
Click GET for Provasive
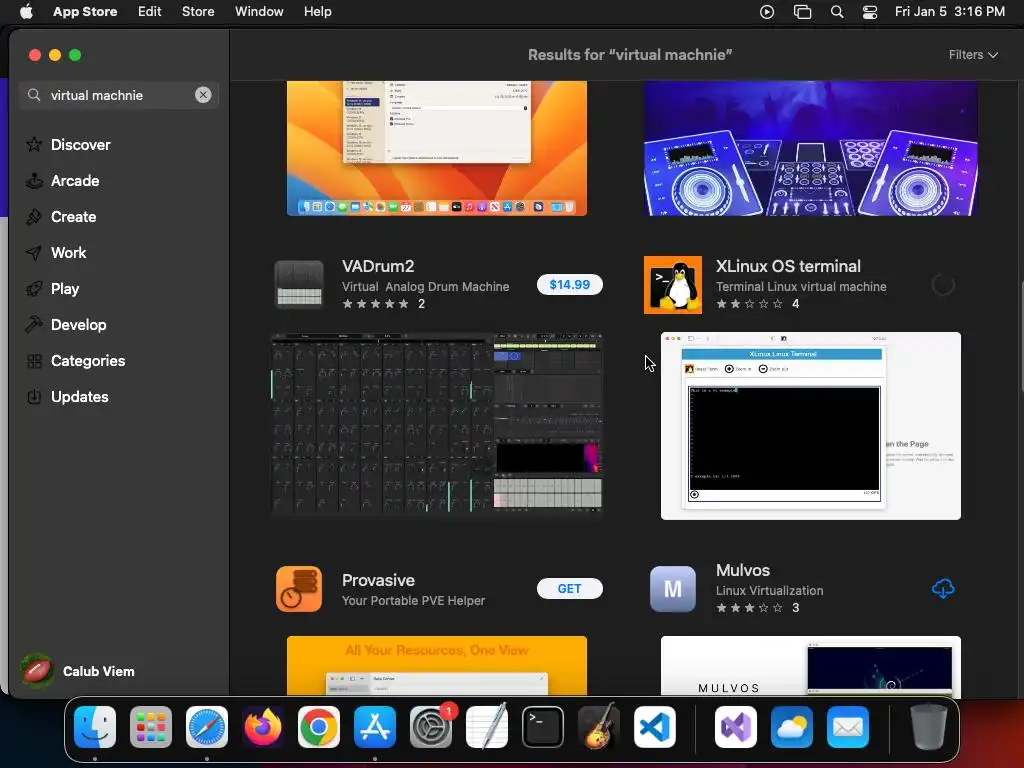[569, 588]
